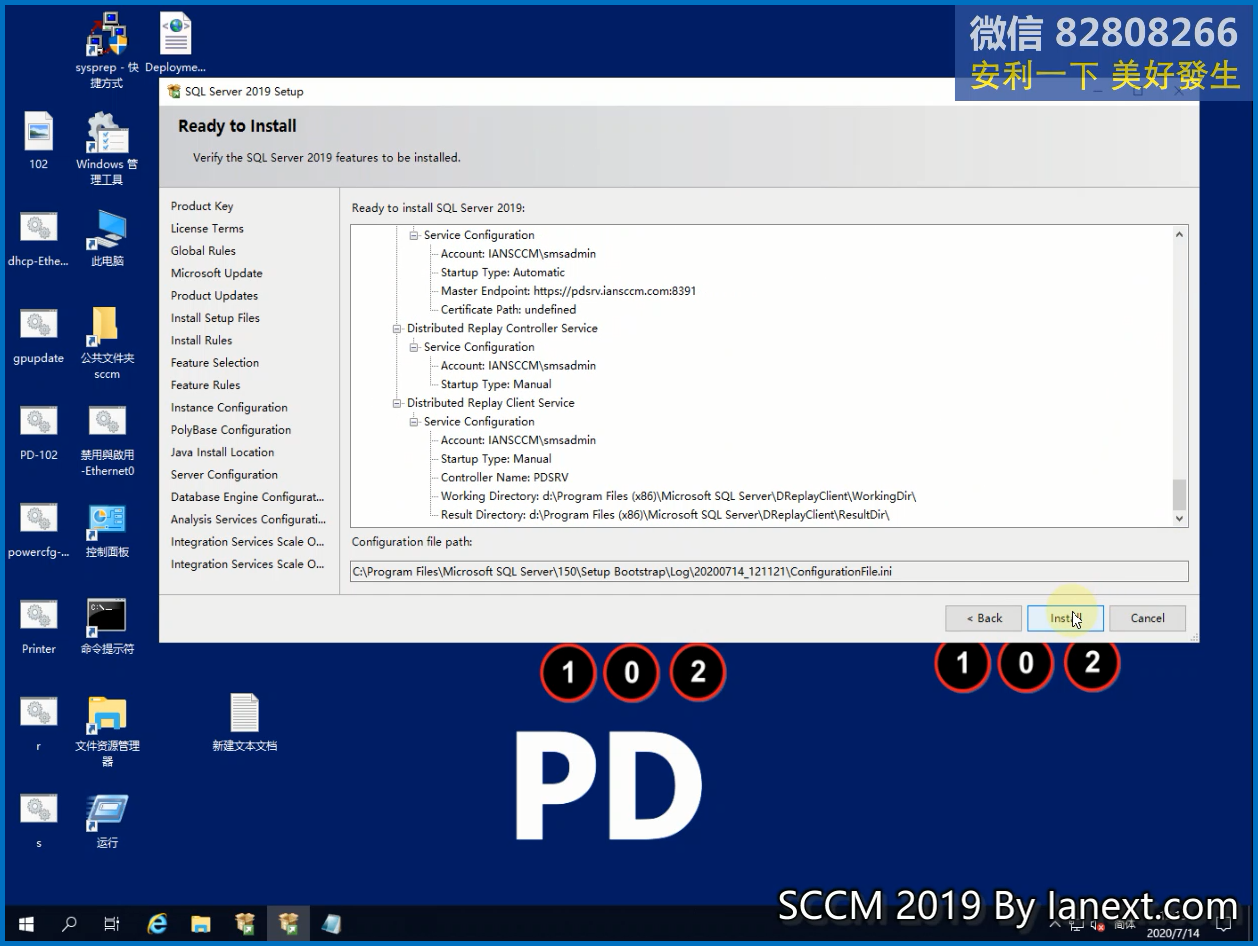Select the Product Key step

[202, 206]
